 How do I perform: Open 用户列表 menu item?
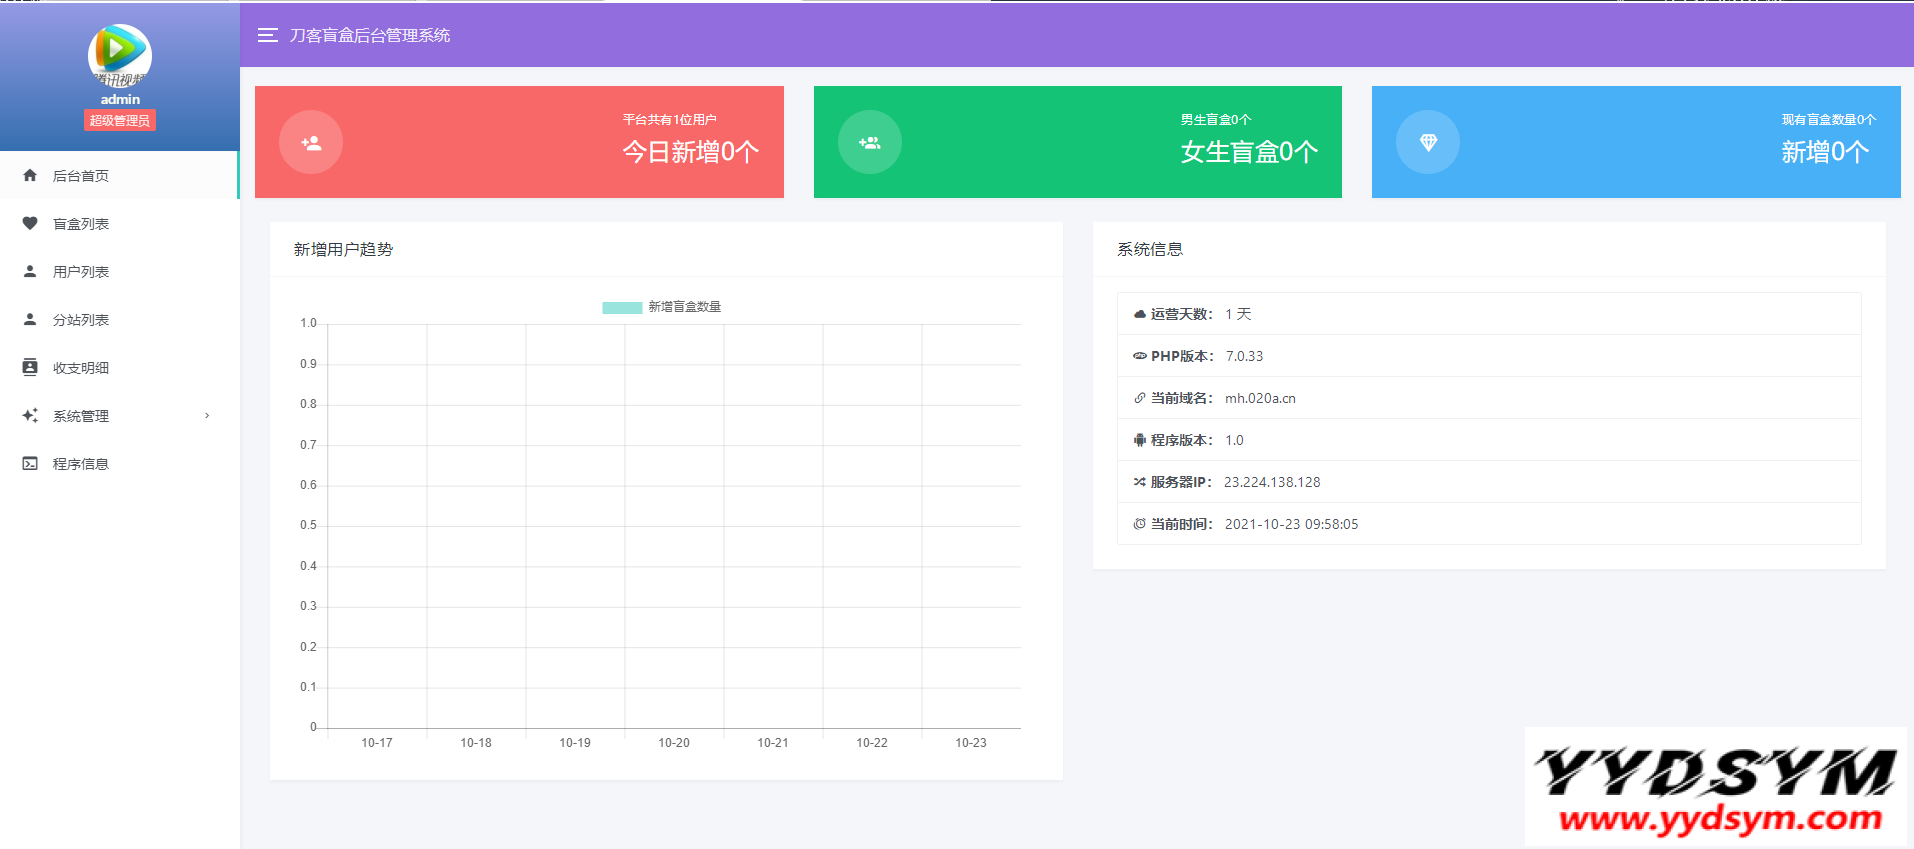coord(81,272)
